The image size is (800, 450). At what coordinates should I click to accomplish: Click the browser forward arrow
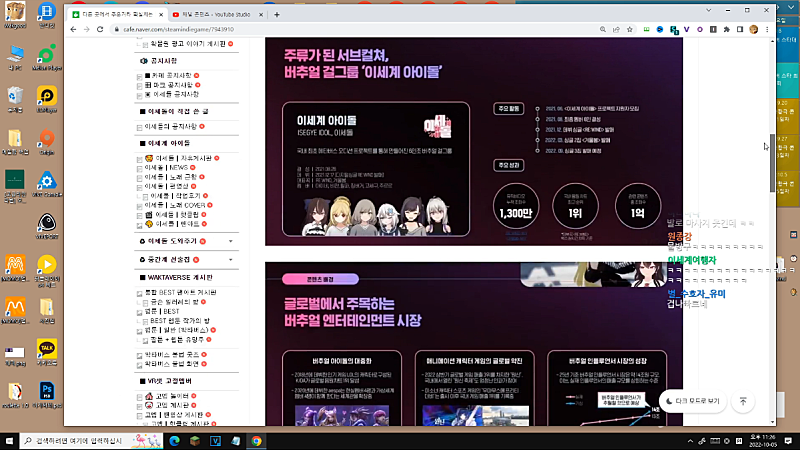[x=87, y=30]
